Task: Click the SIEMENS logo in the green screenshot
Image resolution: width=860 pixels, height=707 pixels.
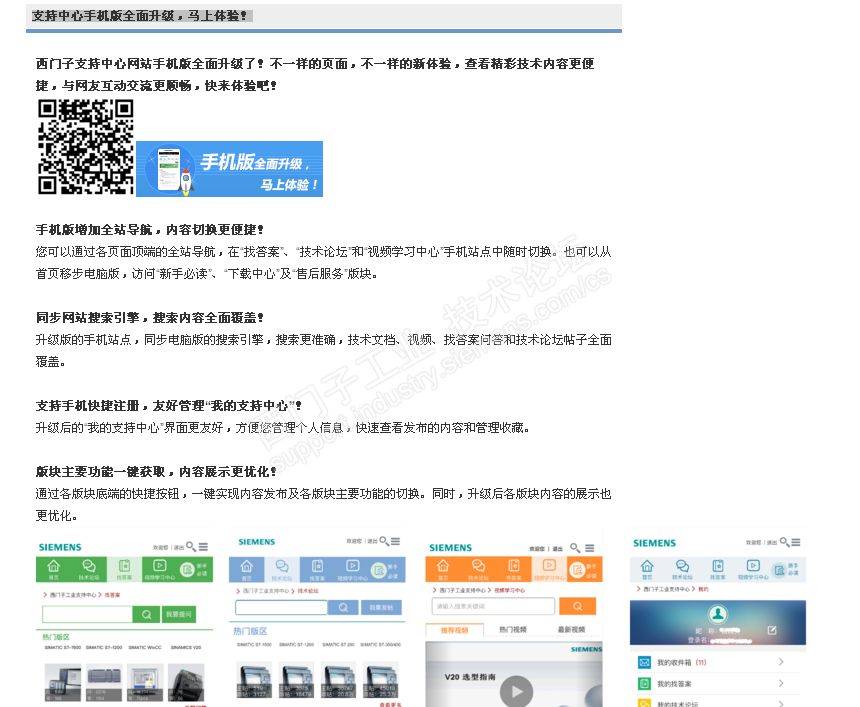Action: click(60, 547)
